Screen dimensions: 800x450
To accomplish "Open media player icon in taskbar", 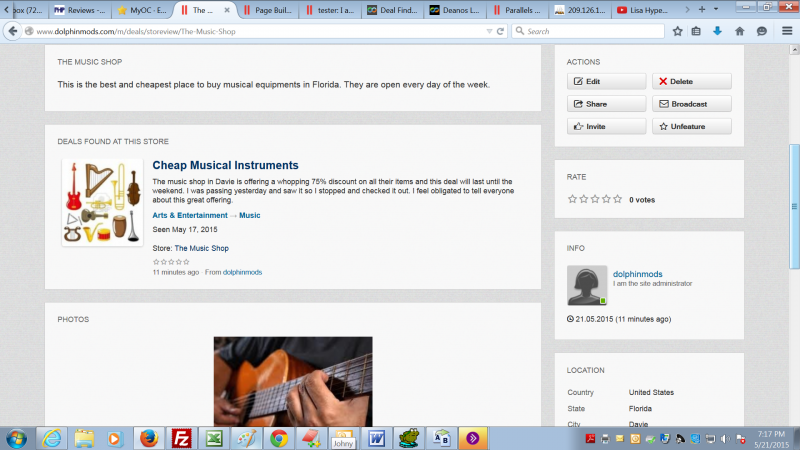I will [x=115, y=438].
